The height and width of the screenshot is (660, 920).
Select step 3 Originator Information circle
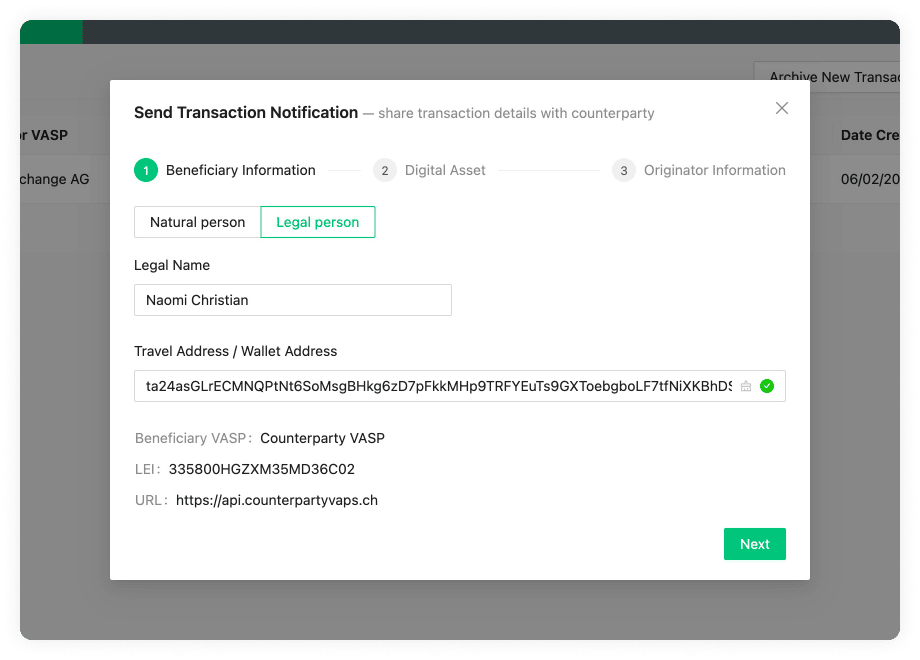coord(624,170)
